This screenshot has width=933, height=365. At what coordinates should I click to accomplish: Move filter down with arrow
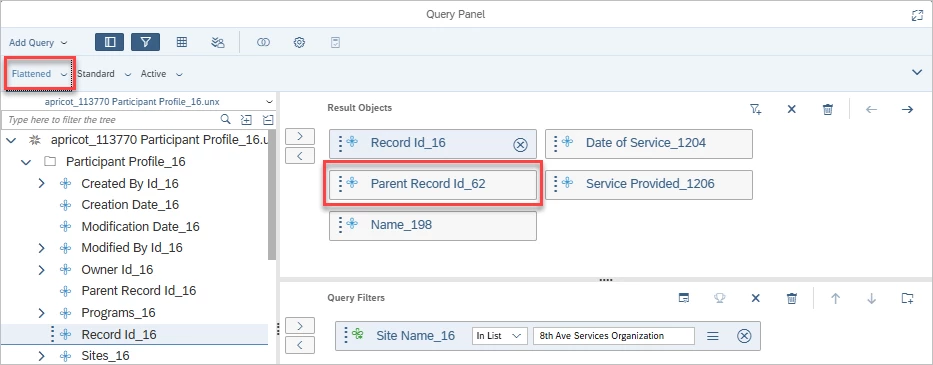click(872, 298)
